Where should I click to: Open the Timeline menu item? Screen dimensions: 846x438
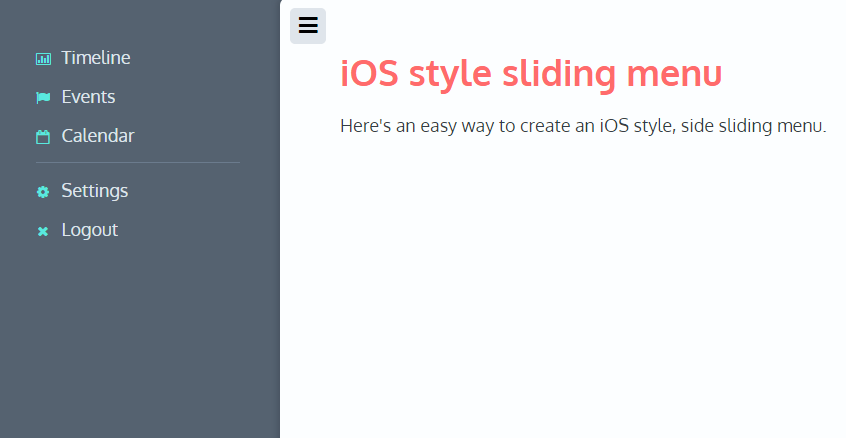coord(95,58)
